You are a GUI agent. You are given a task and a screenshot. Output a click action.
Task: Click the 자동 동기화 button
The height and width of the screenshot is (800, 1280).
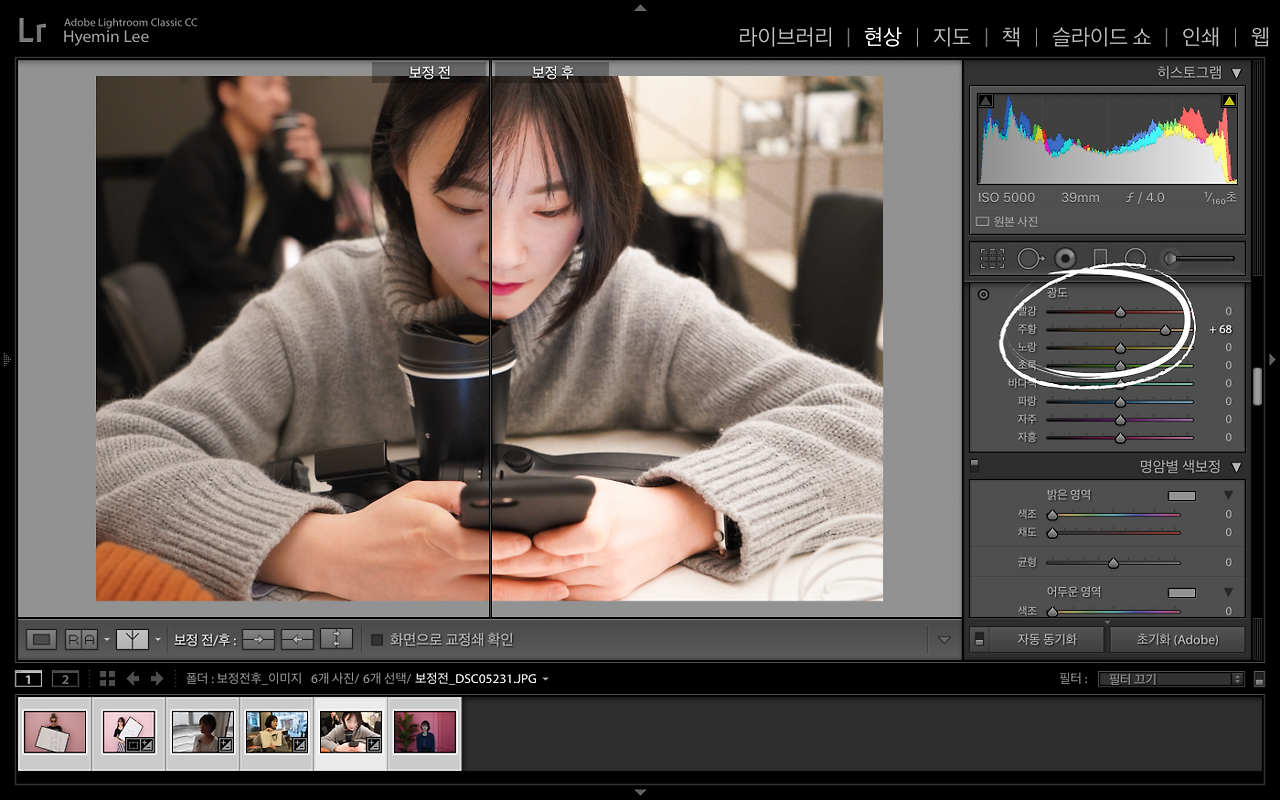tap(1046, 639)
